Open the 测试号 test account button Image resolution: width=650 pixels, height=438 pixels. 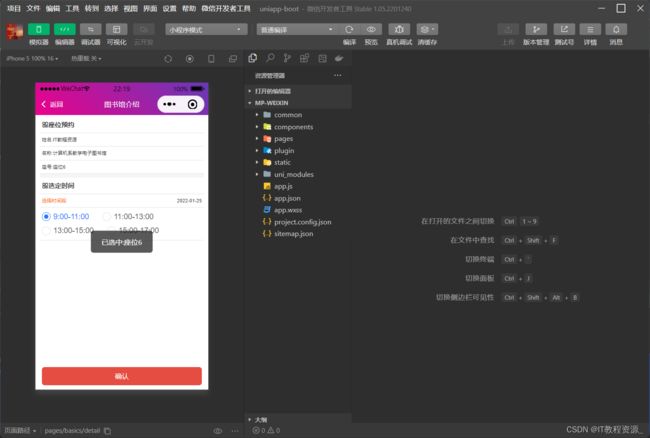pyautogui.click(x=564, y=29)
